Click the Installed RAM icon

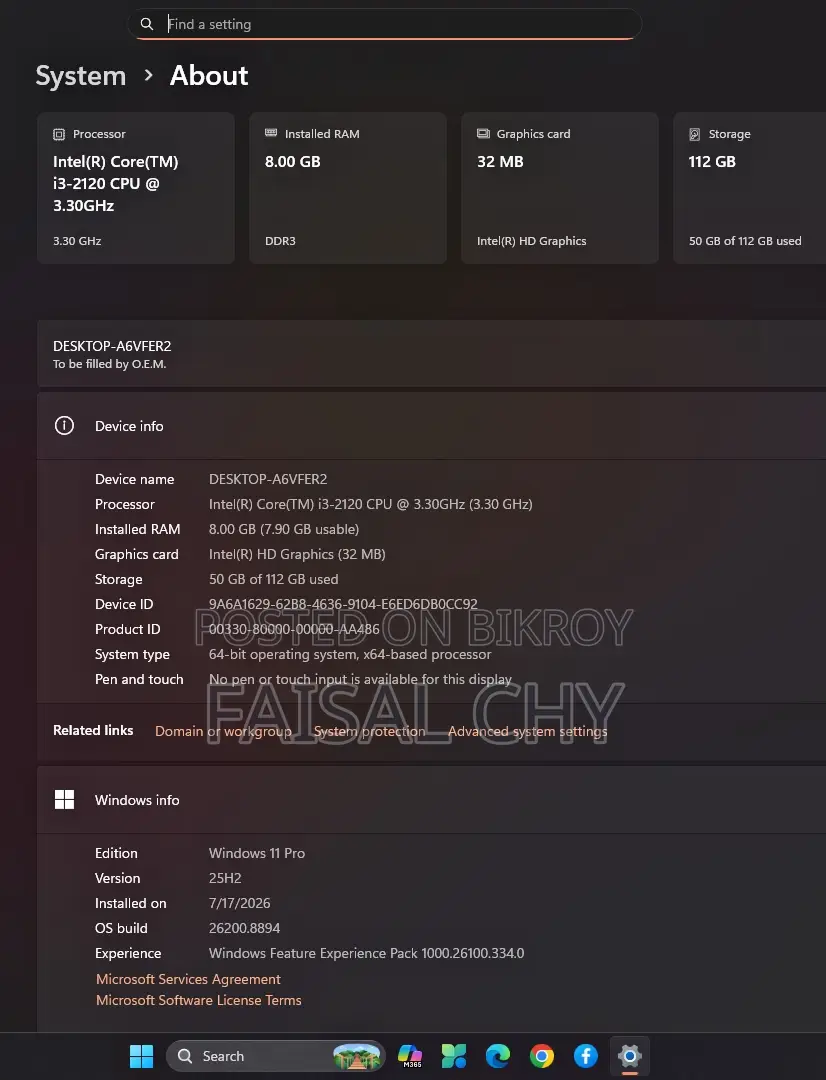click(x=271, y=133)
